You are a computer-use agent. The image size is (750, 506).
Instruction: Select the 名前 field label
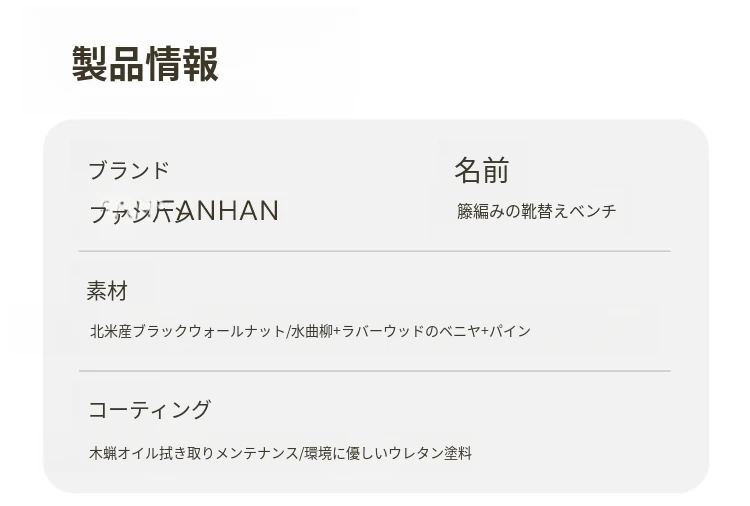481,171
